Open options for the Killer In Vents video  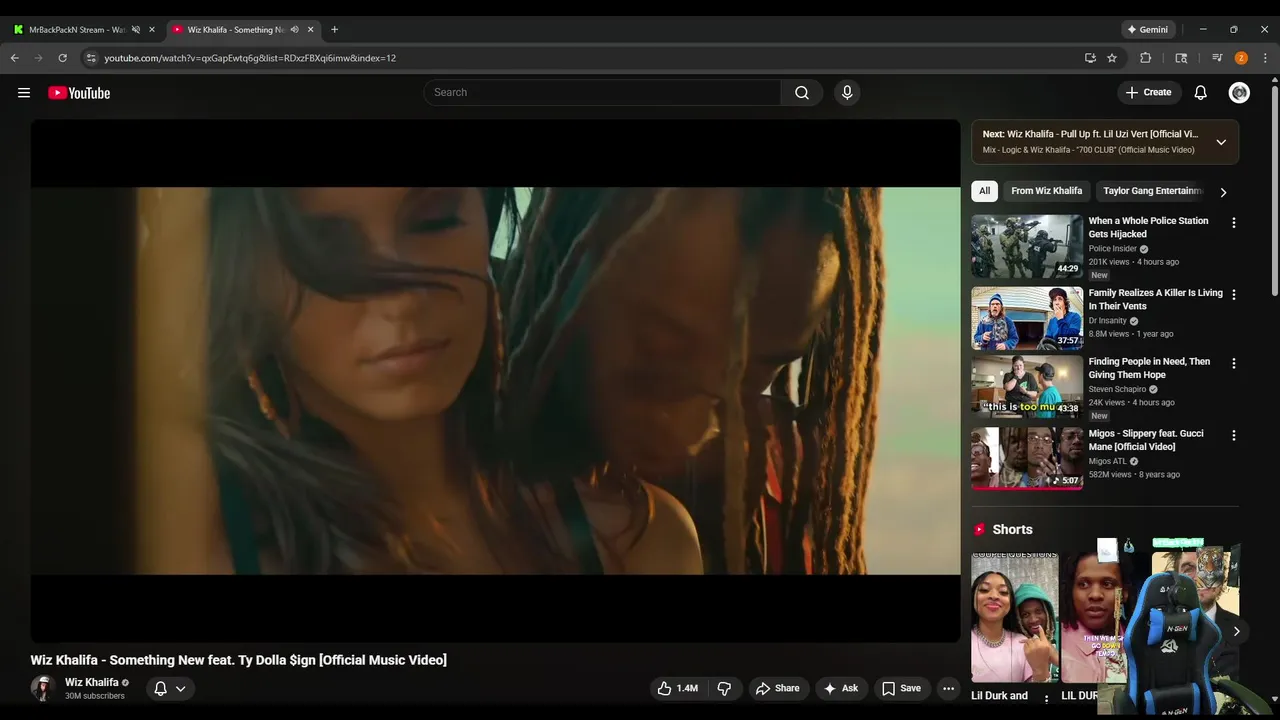click(1233, 295)
